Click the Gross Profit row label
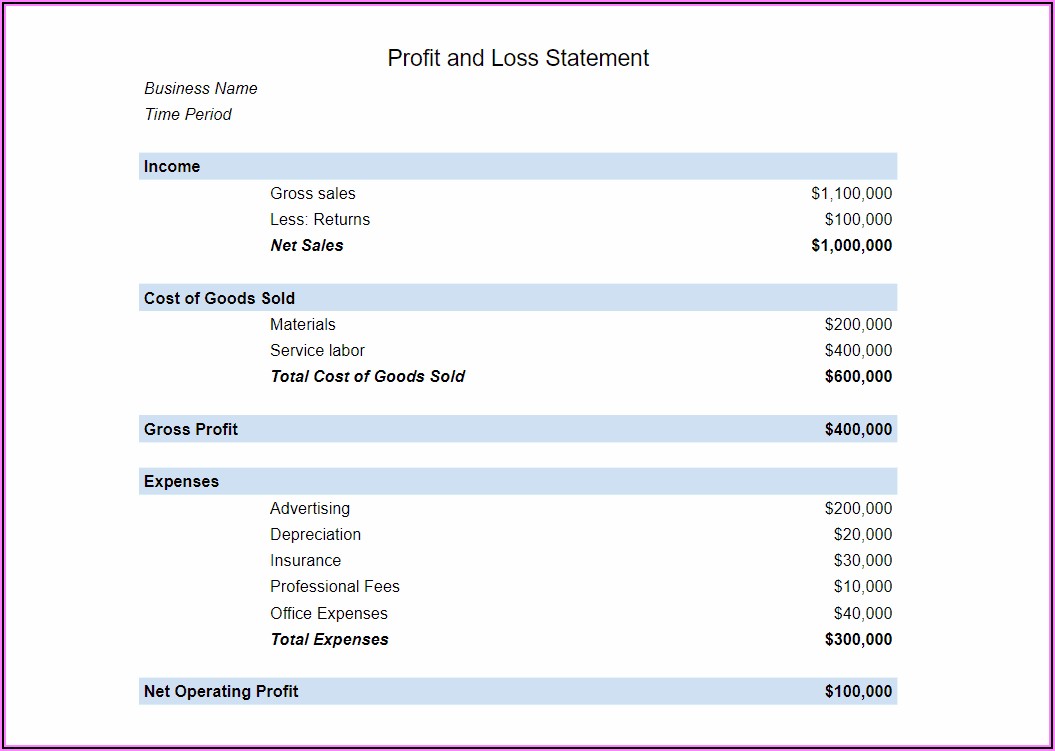 191,429
